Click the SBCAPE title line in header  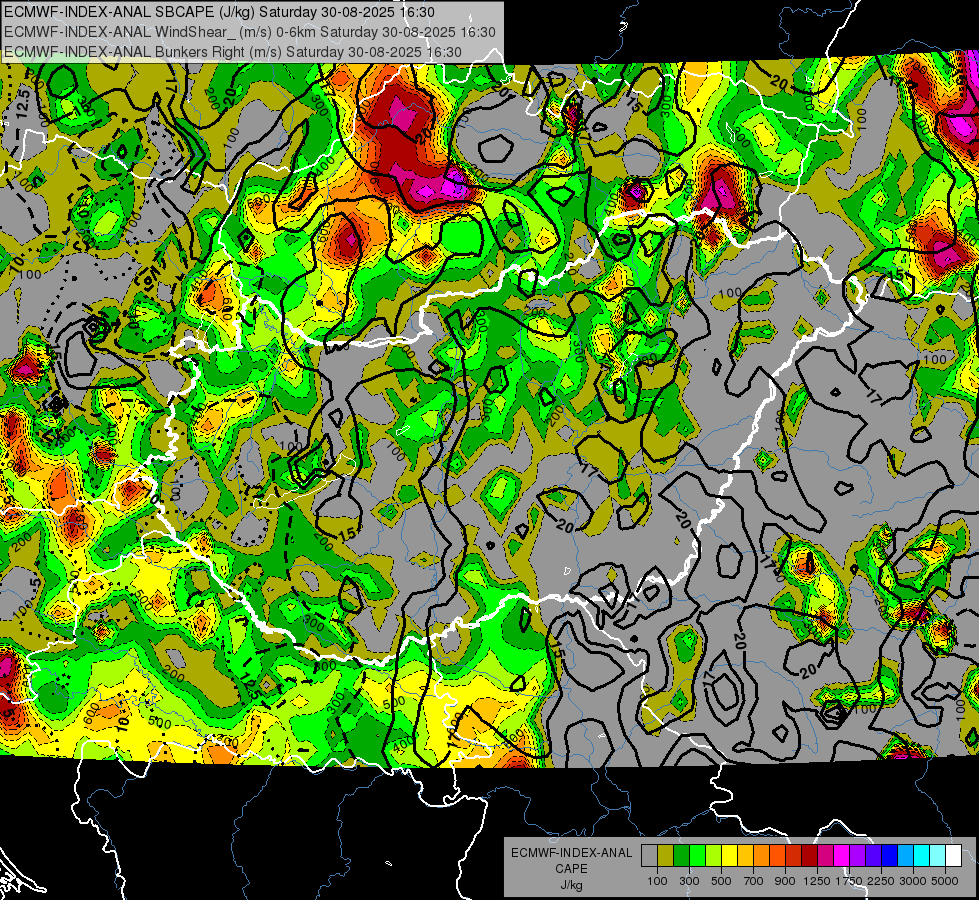click(219, 12)
